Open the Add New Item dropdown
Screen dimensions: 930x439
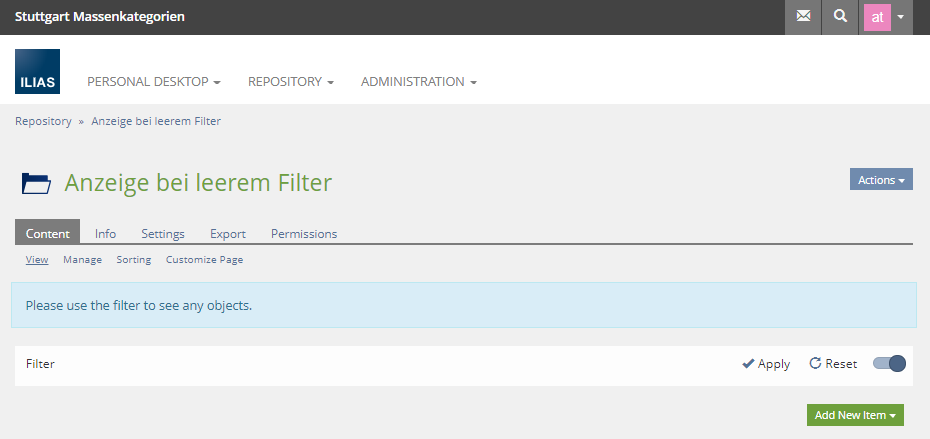coord(855,415)
